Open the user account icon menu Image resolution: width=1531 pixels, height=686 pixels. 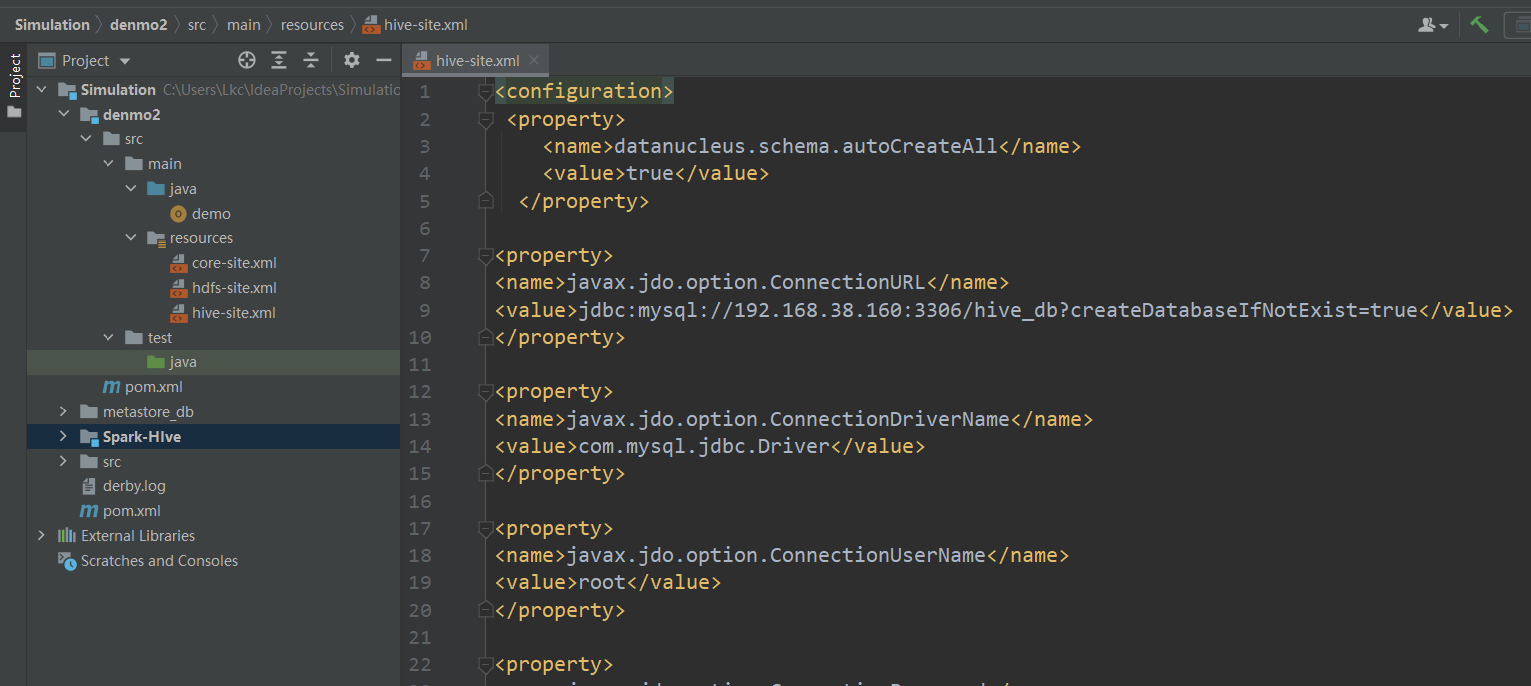(1433, 24)
